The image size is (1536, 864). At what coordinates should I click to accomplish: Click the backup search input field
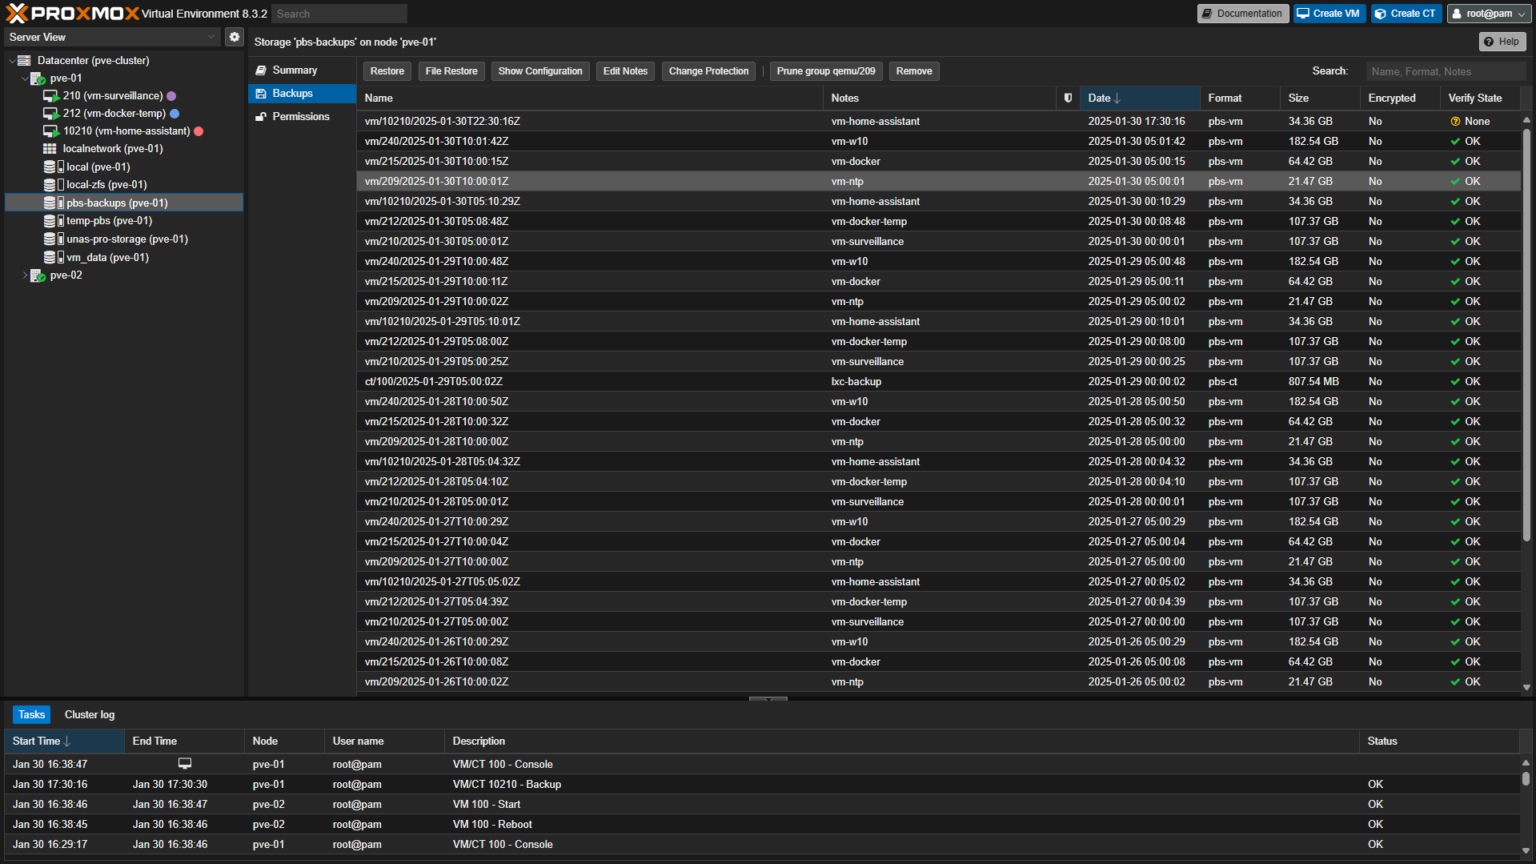click(1444, 71)
